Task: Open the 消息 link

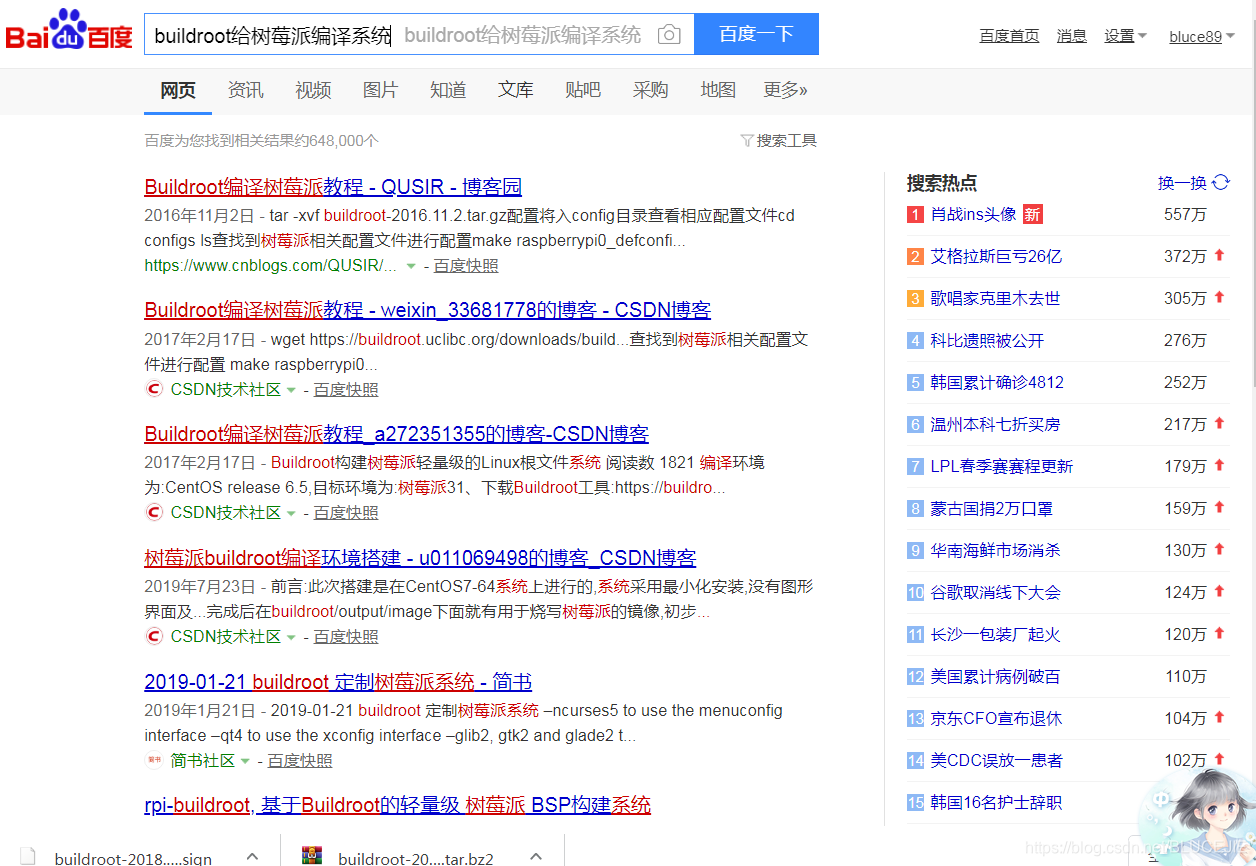Action: tap(1072, 36)
